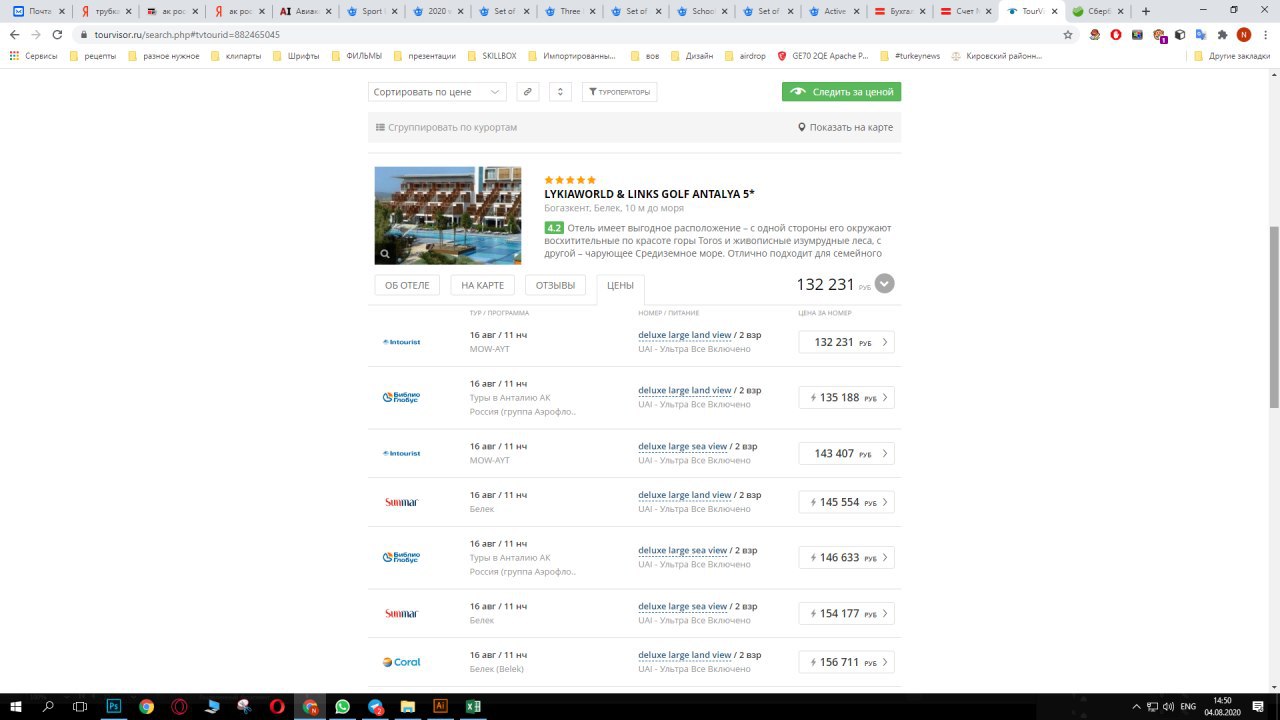The width and height of the screenshot is (1280, 720).
Task: Open the copy link icon button
Action: 528,92
